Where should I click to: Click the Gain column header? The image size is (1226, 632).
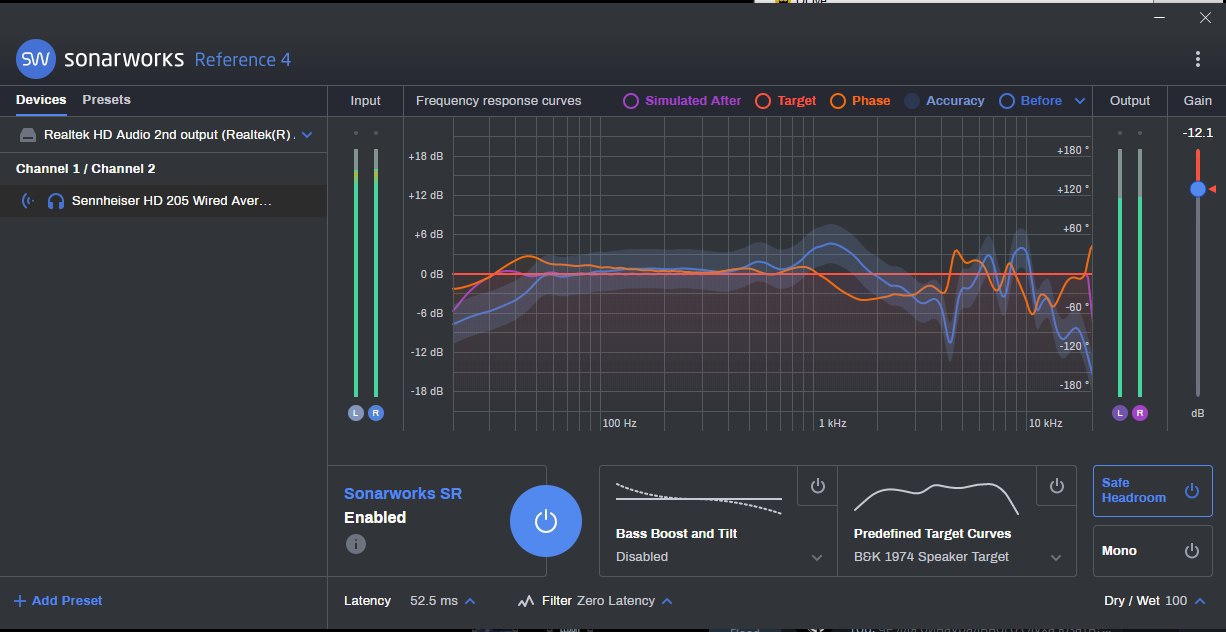tap(1197, 101)
